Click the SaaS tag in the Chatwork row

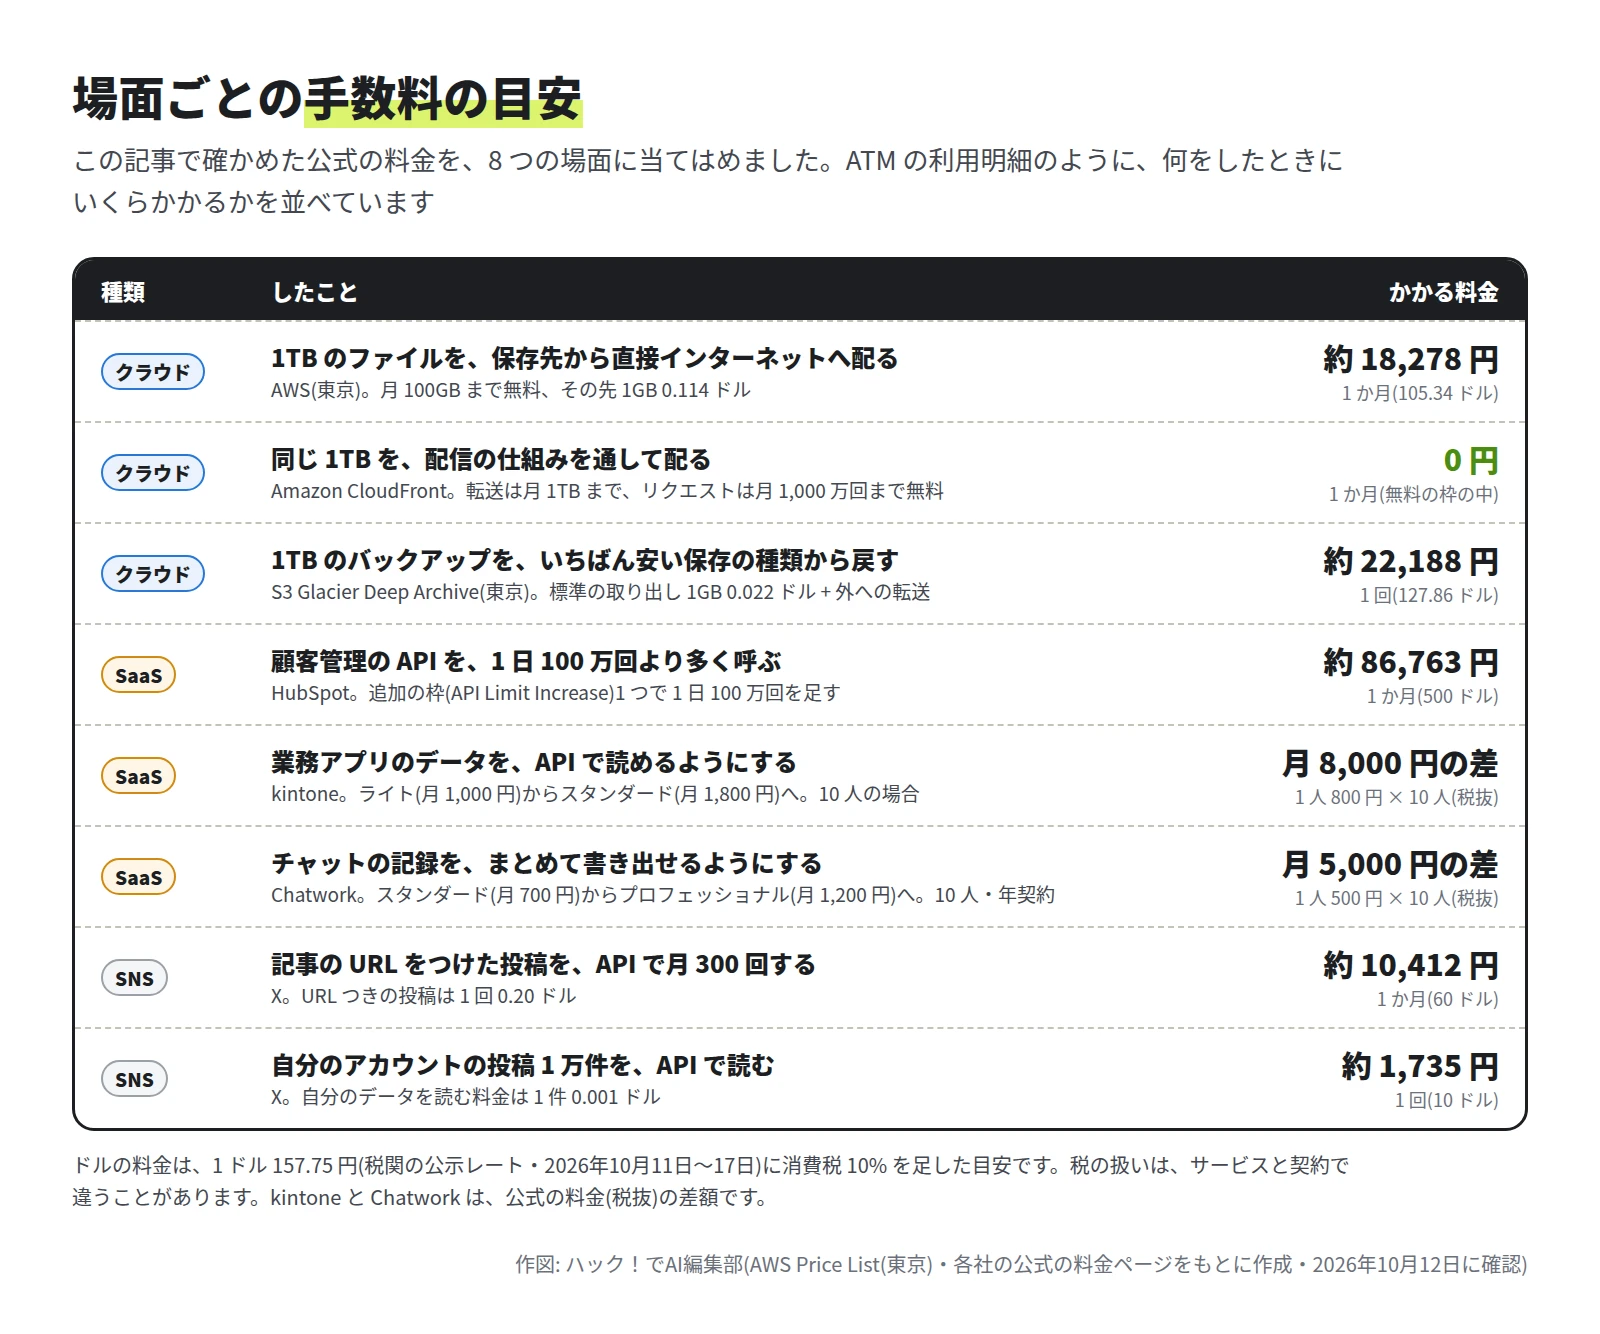click(x=138, y=877)
